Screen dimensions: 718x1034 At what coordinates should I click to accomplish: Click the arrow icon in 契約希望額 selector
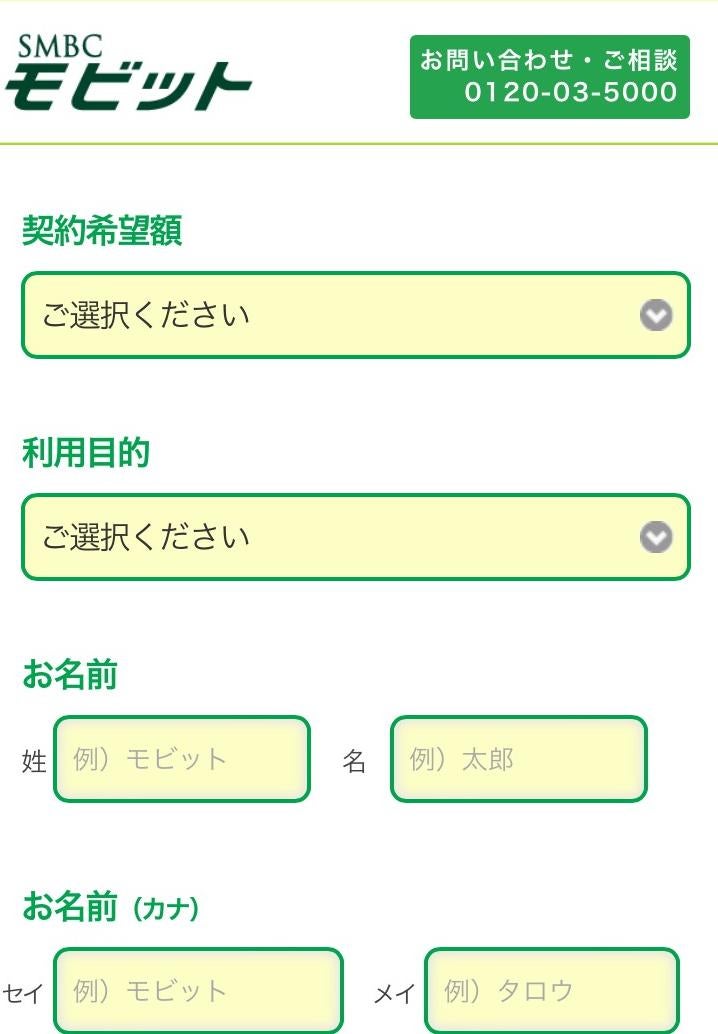click(656, 316)
